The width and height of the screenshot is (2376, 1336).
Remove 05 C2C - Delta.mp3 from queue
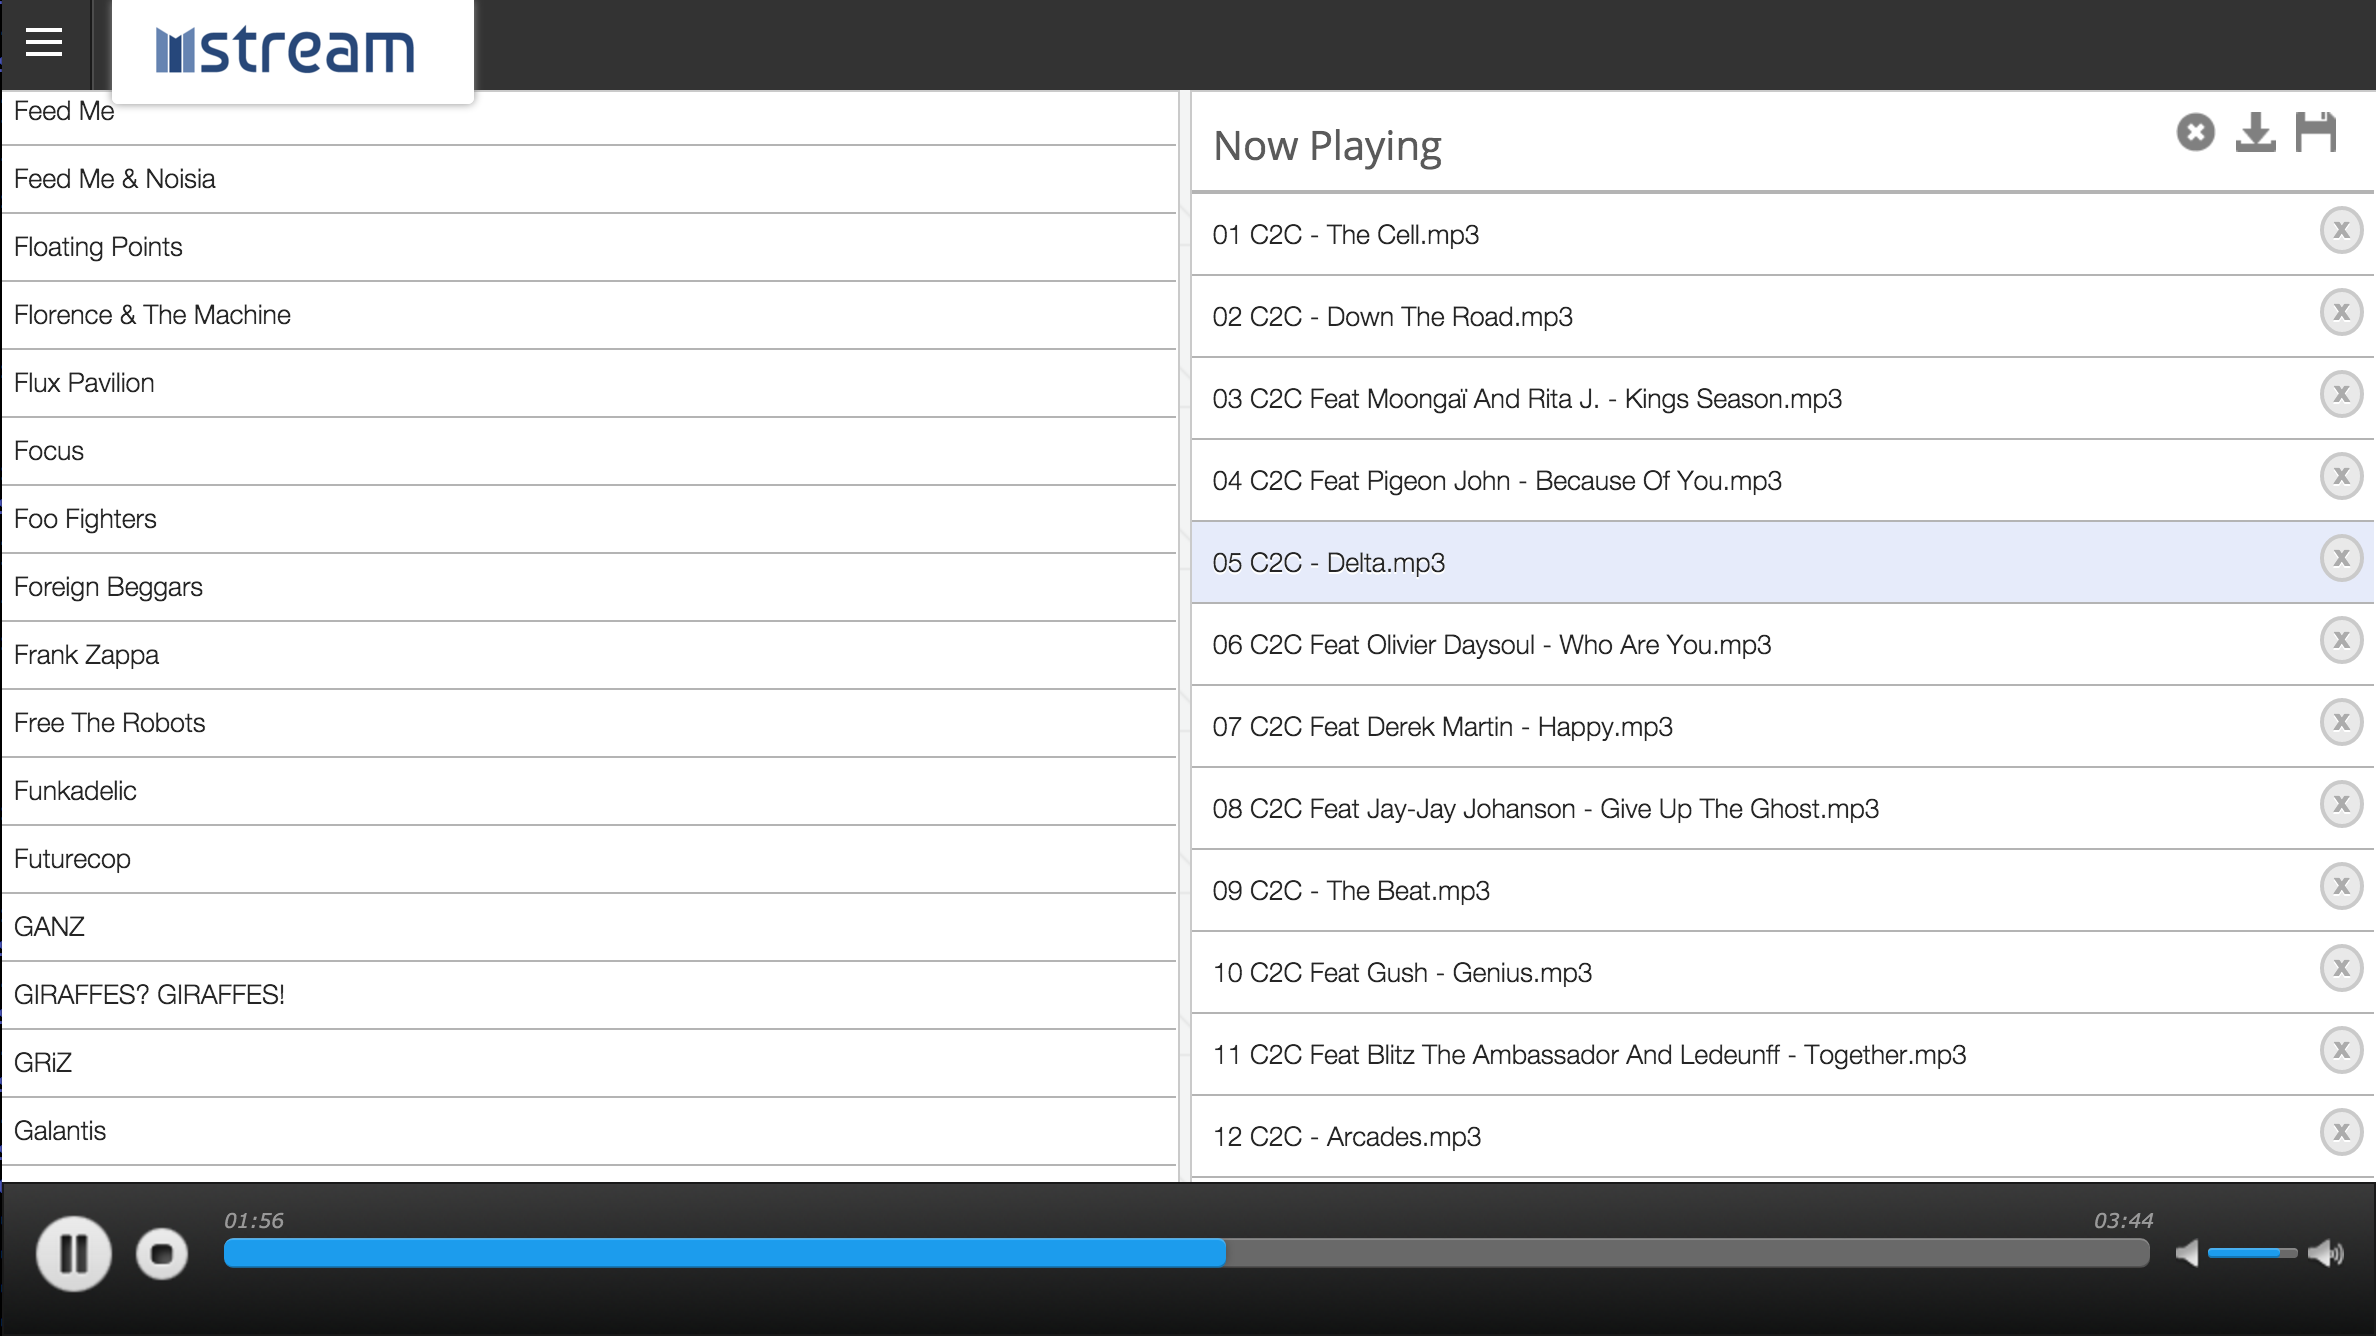coord(2341,559)
